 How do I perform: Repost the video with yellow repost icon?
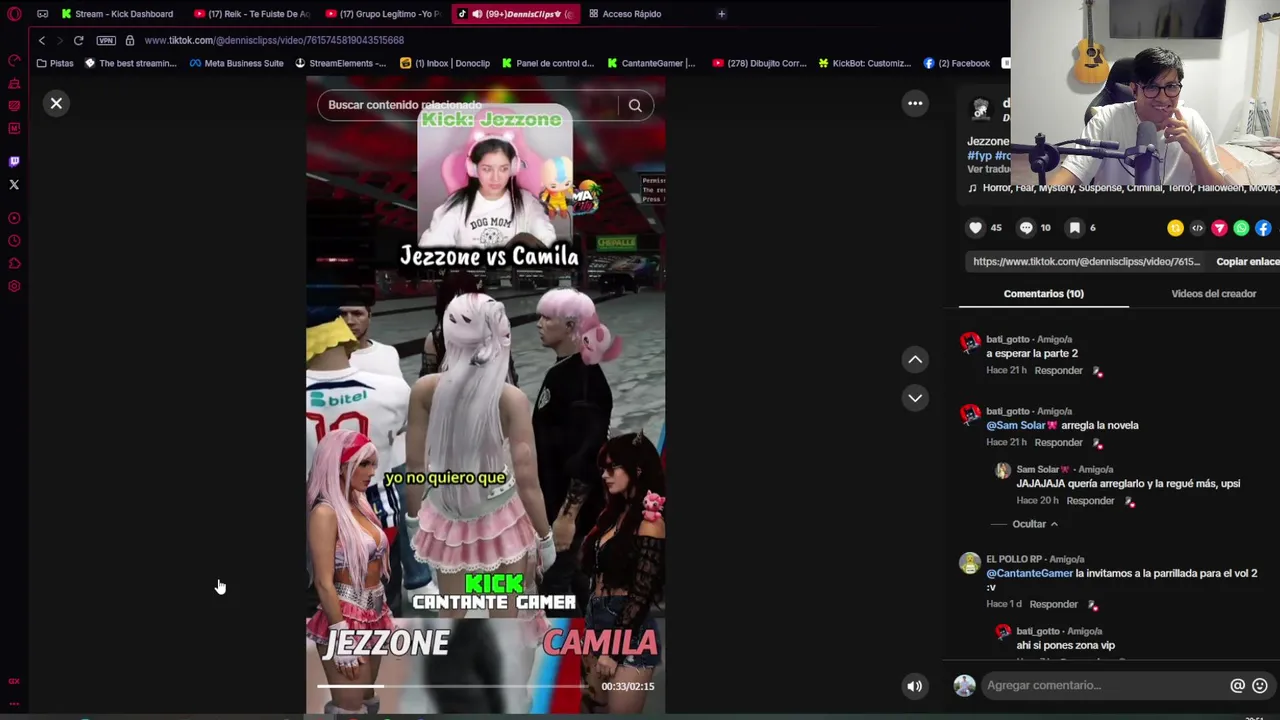[x=1175, y=228]
